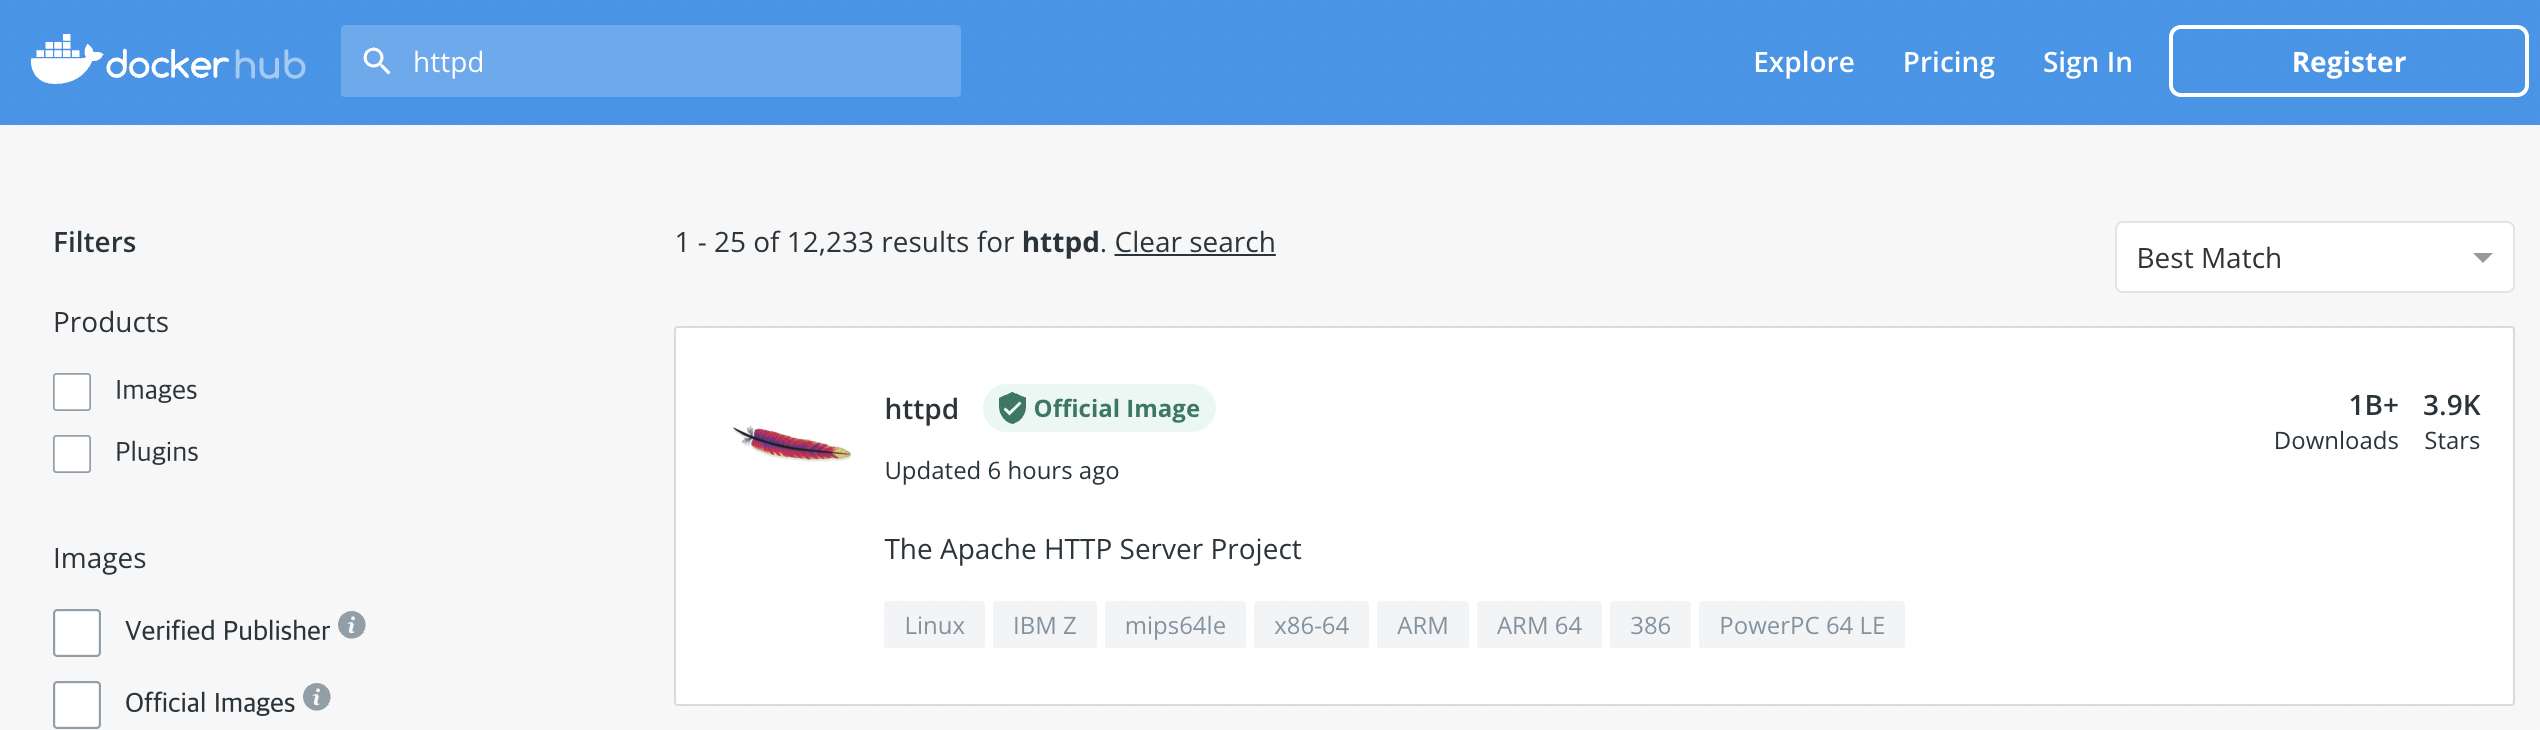This screenshot has width=2540, height=730.
Task: Open Official Images info icon
Action: point(317,697)
